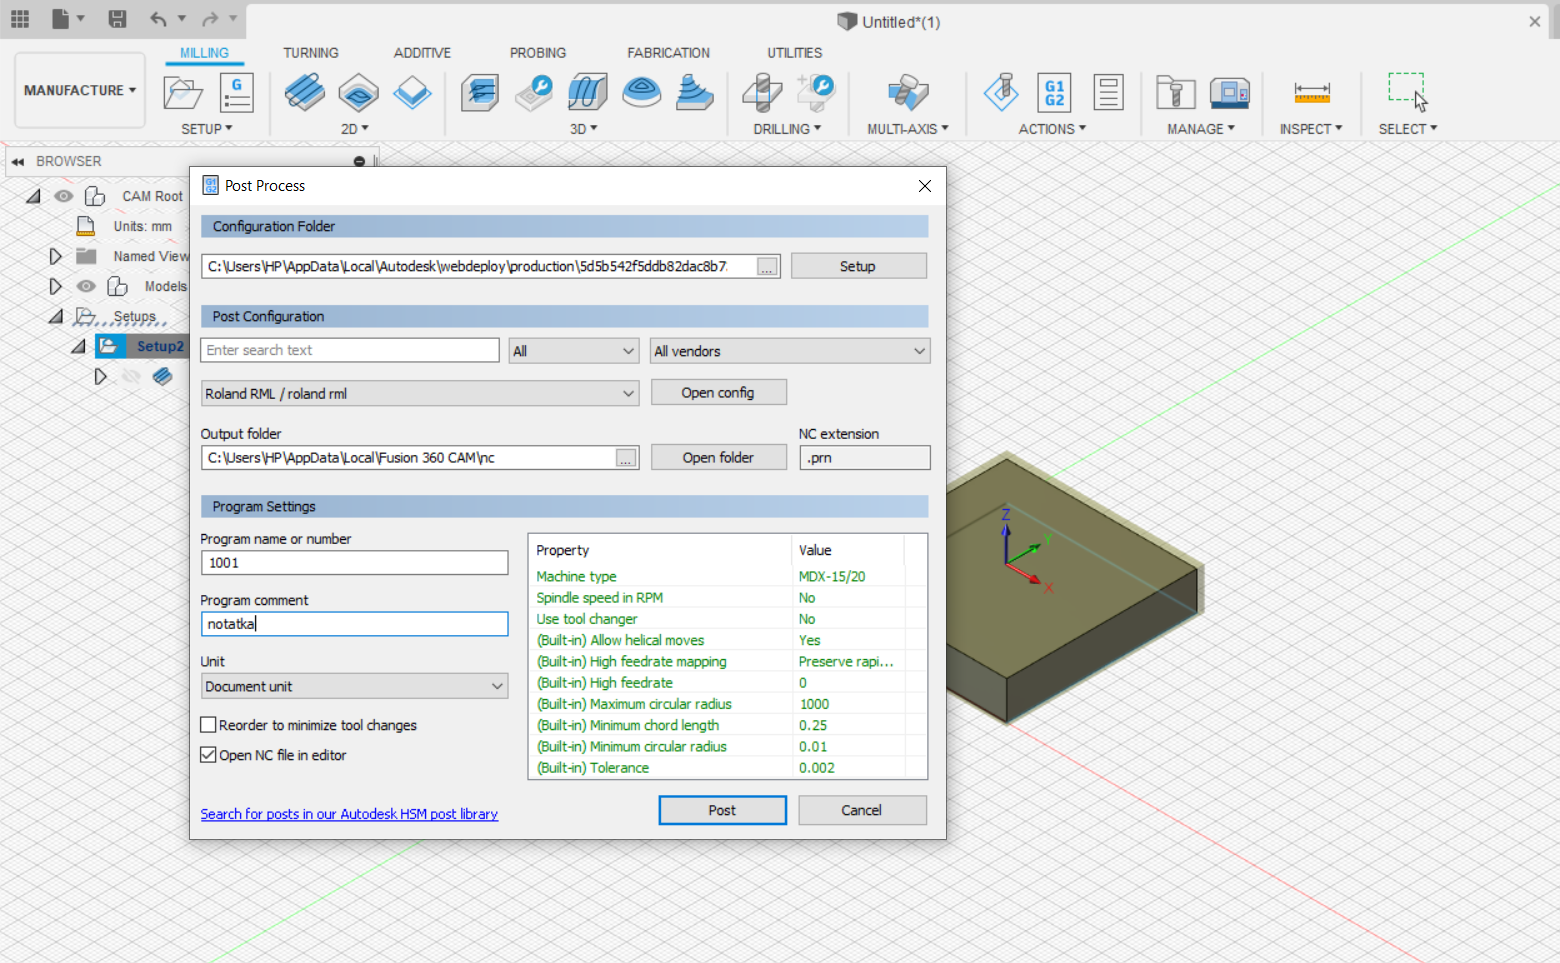Collapse the Setup2 tree node
Image resolution: width=1560 pixels, height=963 pixels.
coord(78,346)
